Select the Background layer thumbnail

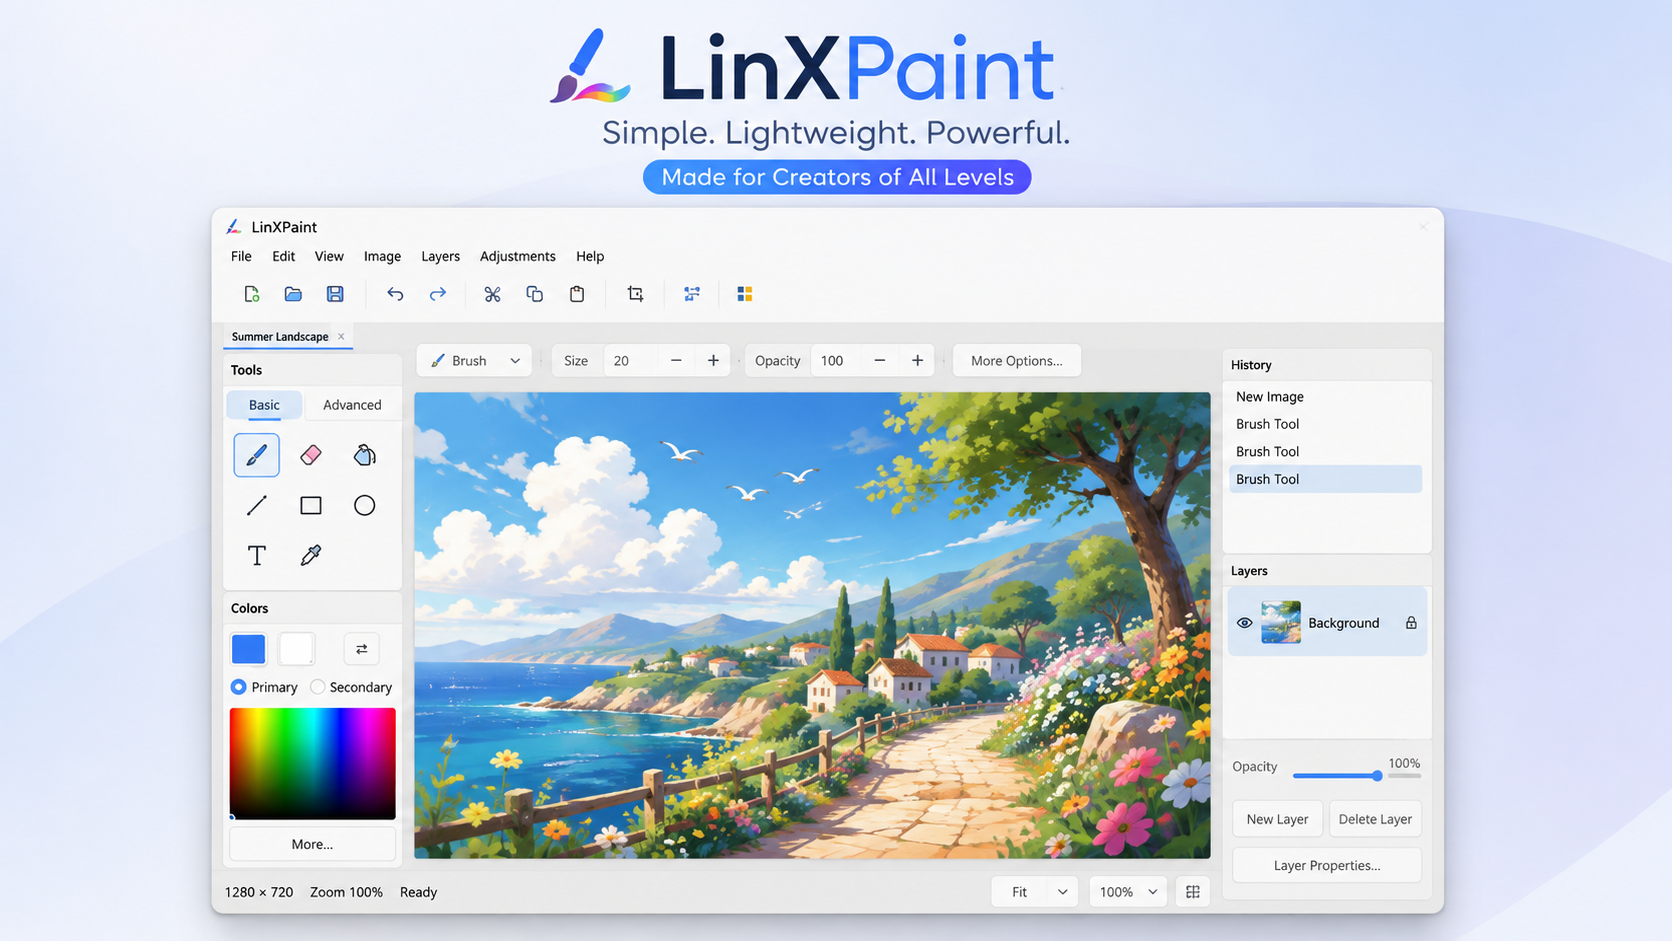point(1281,622)
